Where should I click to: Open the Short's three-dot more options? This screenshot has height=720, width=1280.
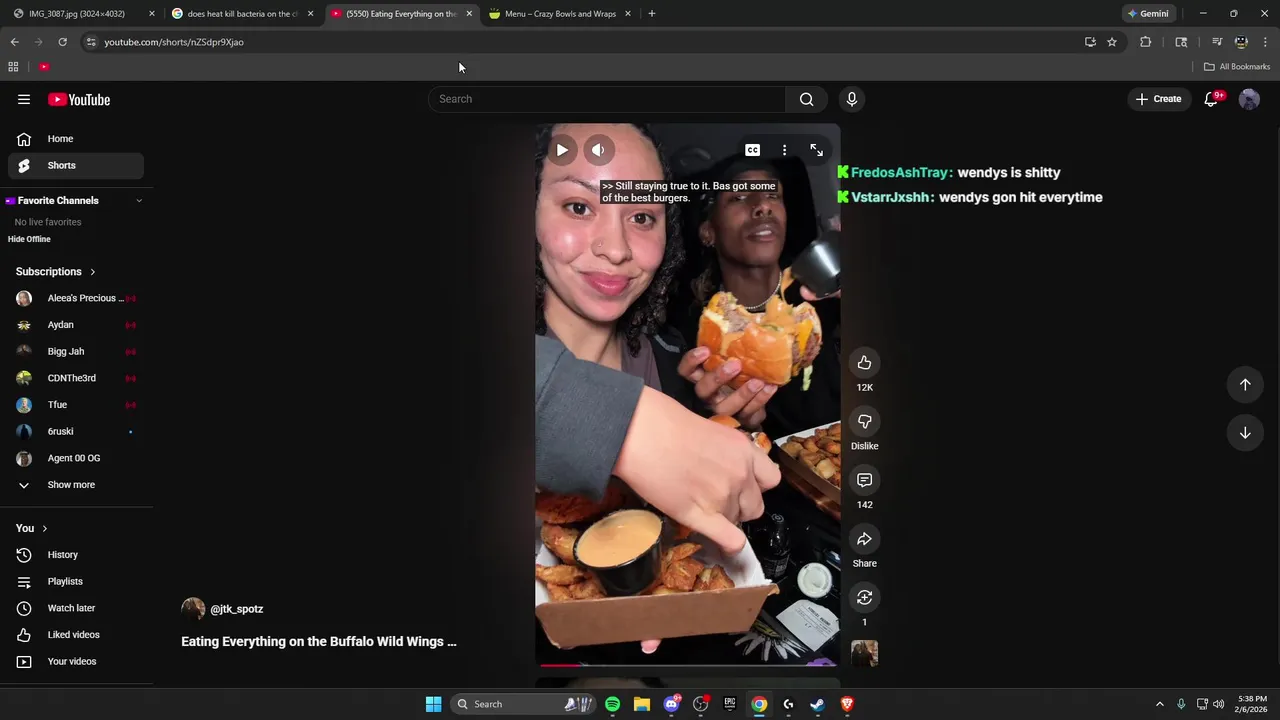click(784, 150)
